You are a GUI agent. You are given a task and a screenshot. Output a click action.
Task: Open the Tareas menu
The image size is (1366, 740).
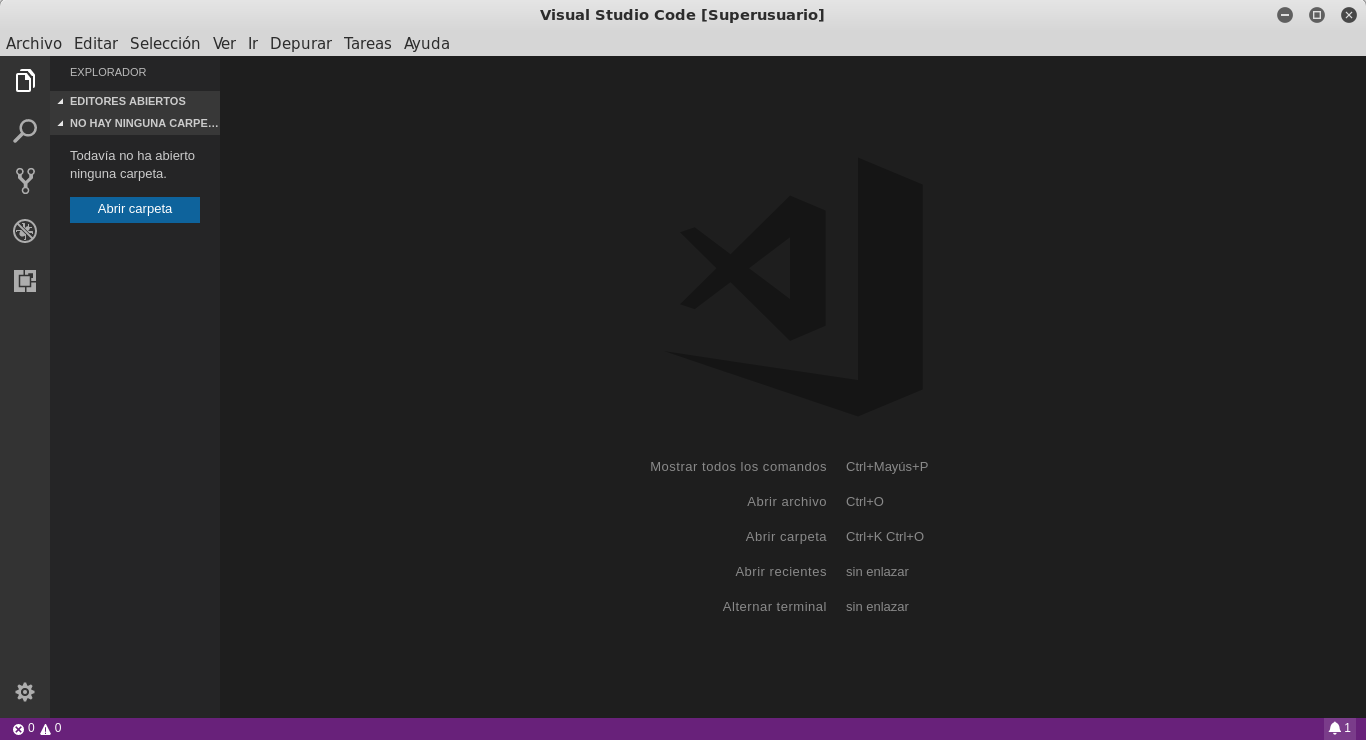(x=368, y=44)
